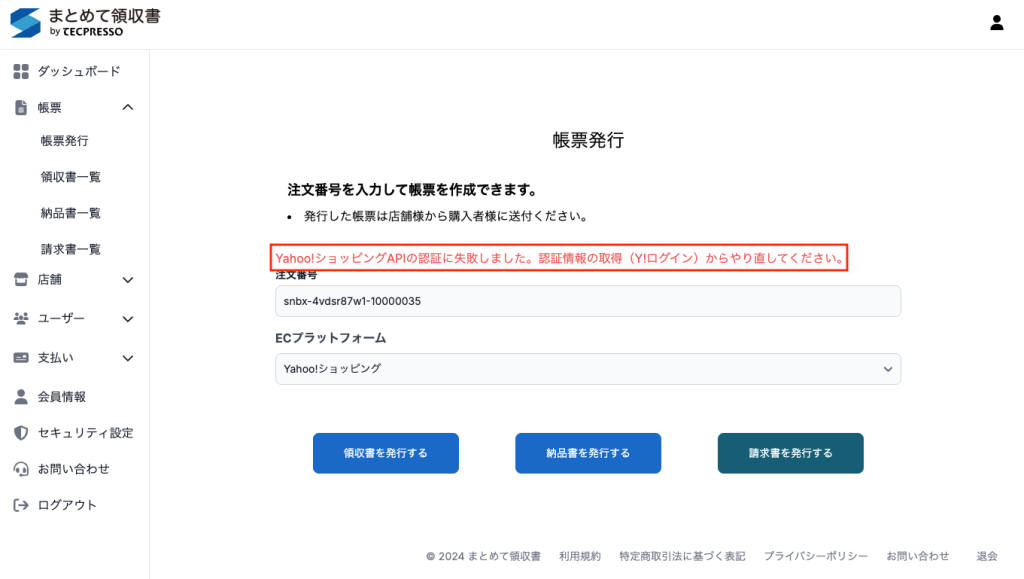Screen dimensions: 1024x579
Task: Open the プライバシーポリシー footer link
Action: click(815, 556)
